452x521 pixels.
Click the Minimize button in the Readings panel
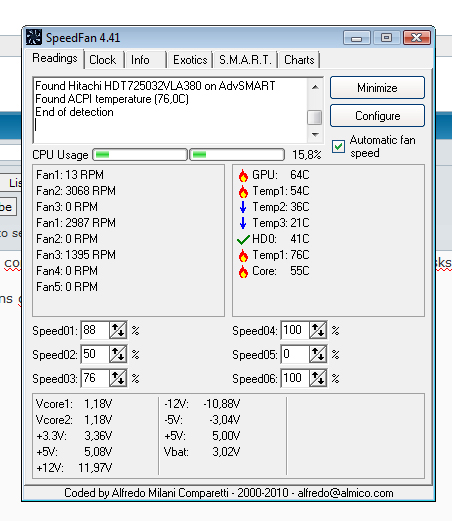pos(377,88)
